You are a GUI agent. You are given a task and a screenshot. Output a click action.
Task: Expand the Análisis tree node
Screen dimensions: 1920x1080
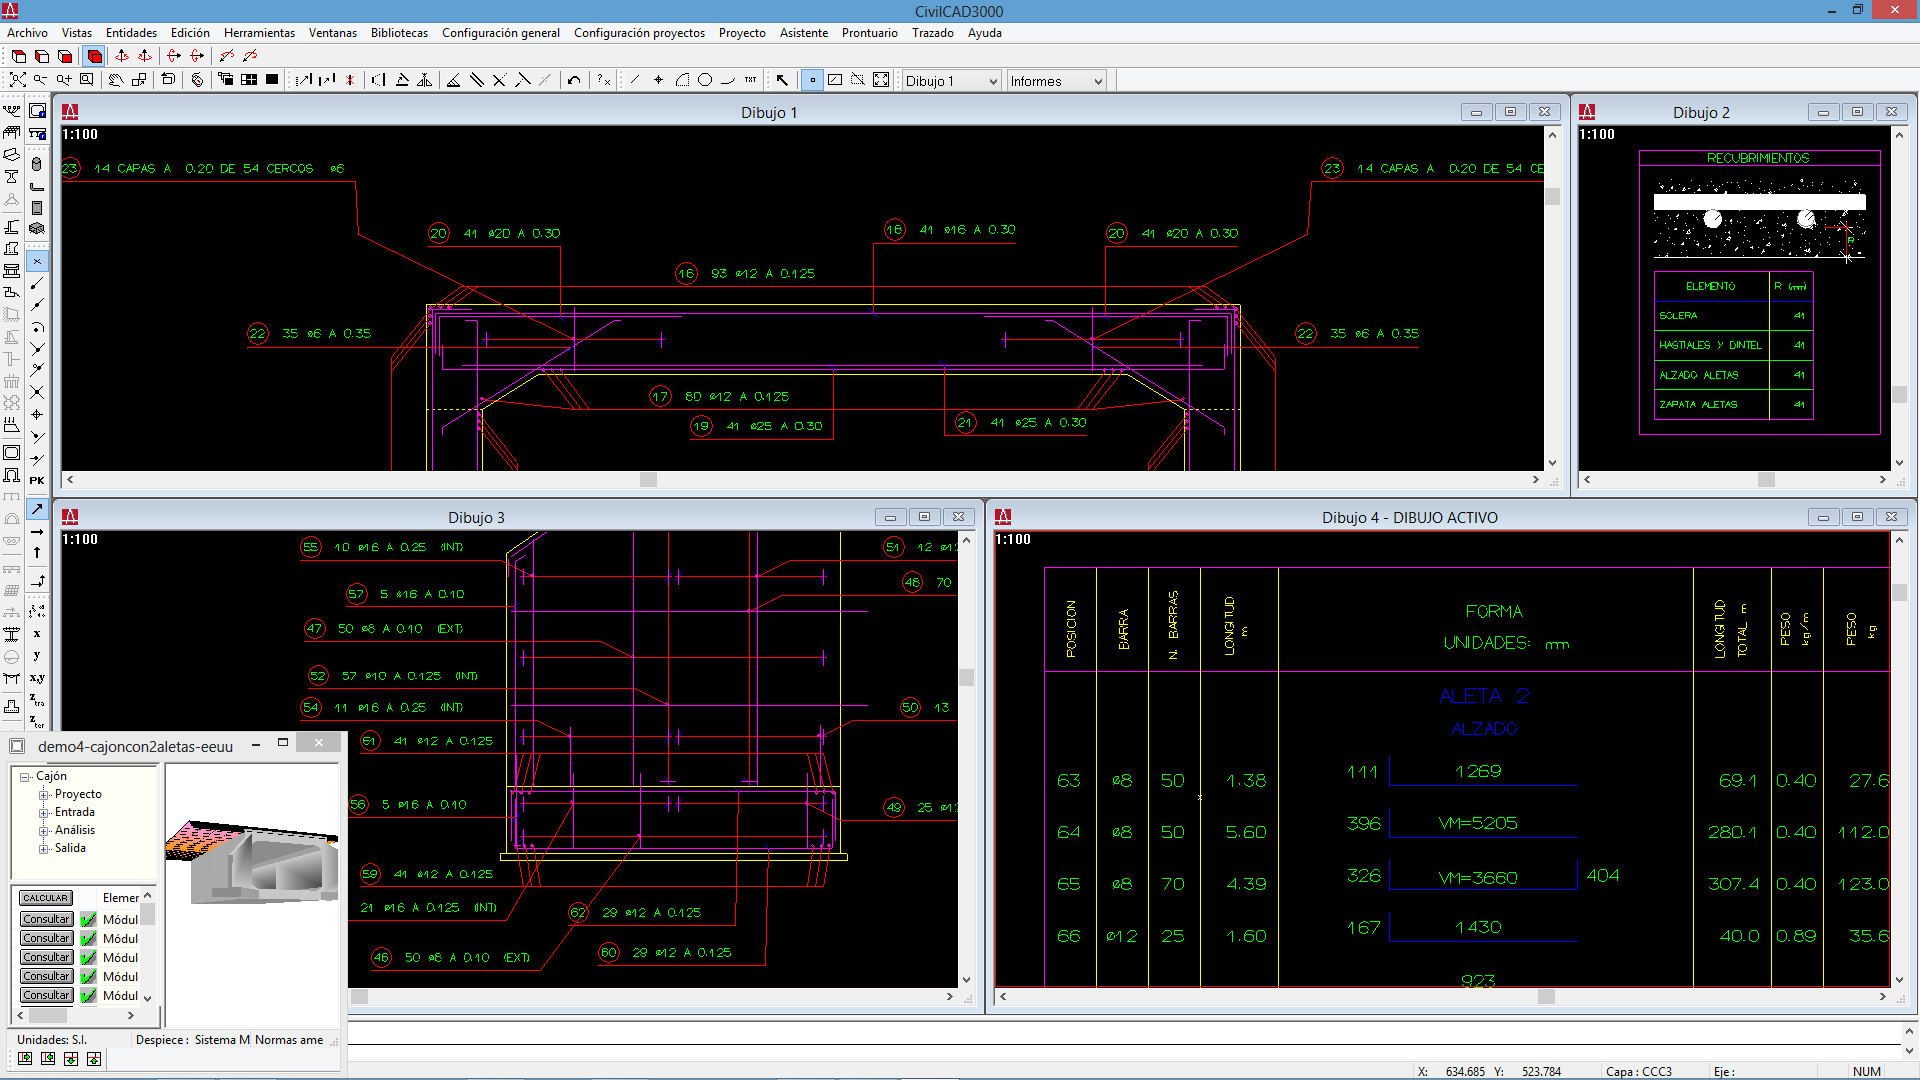pos(44,831)
